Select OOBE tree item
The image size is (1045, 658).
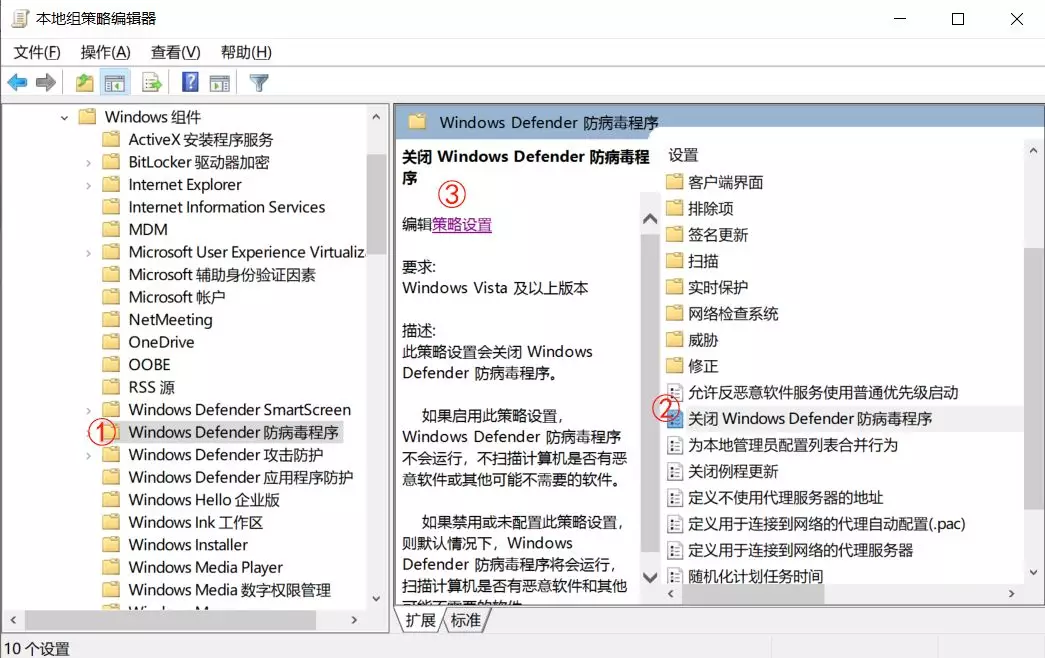[149, 365]
